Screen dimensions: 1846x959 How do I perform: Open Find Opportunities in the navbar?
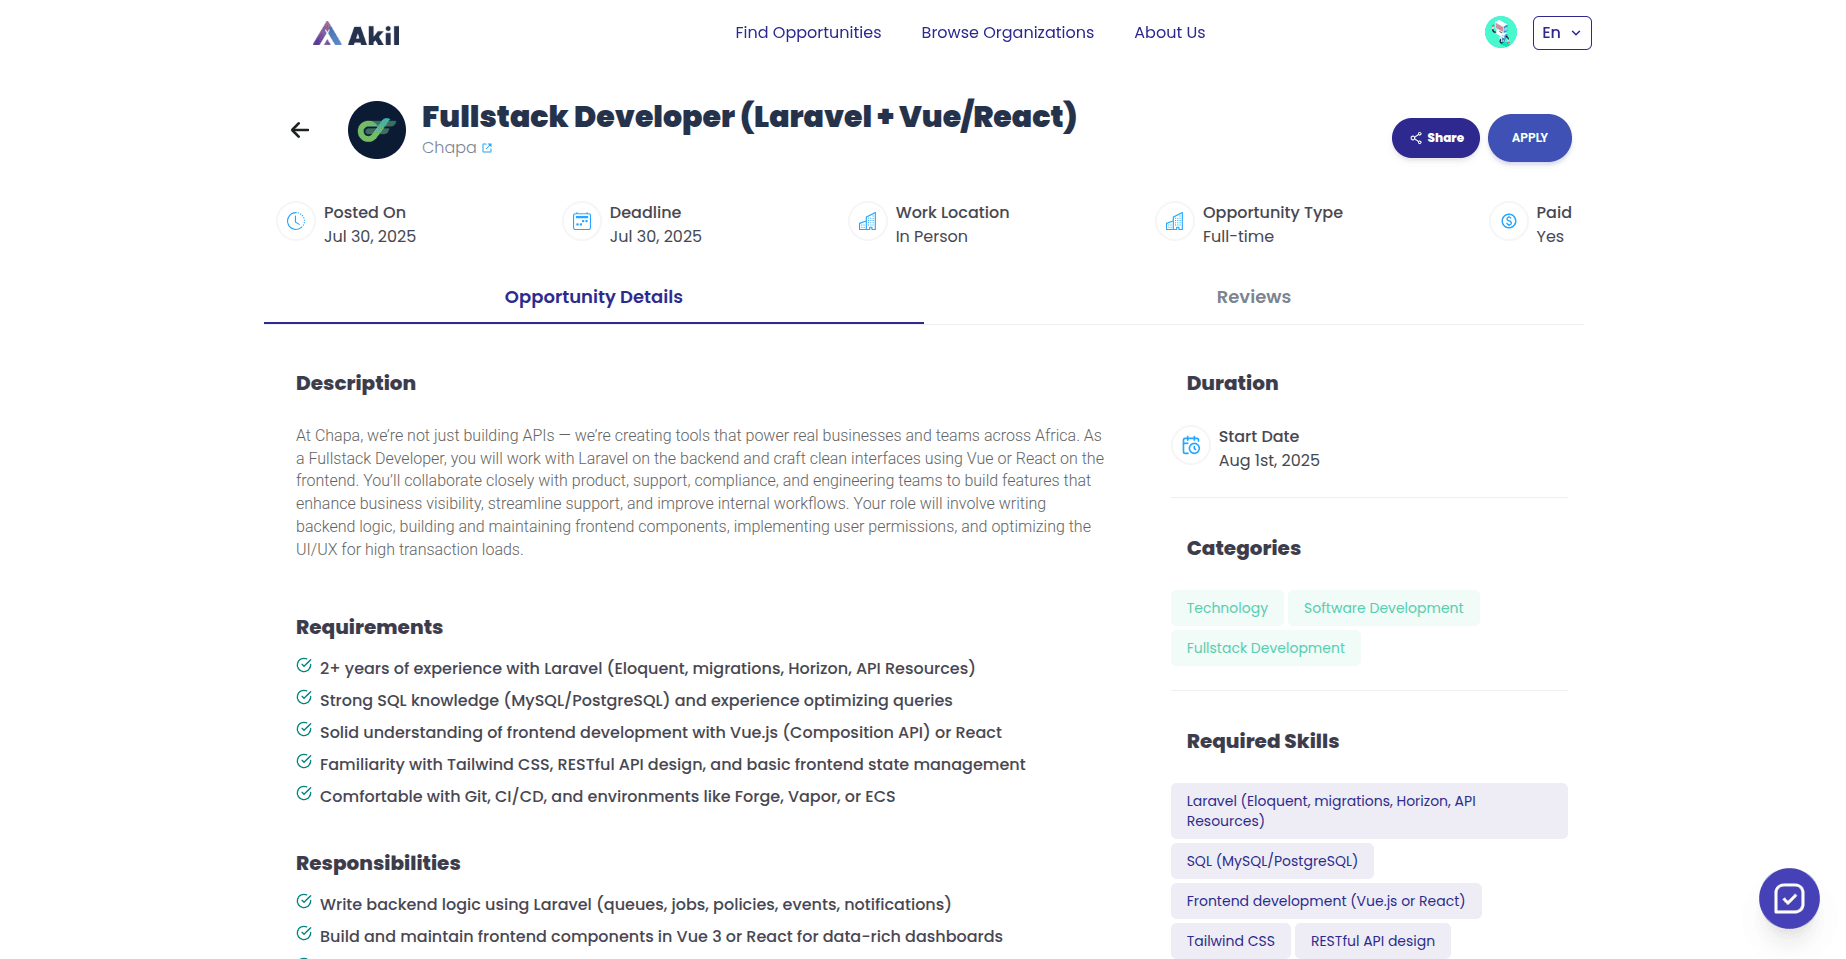(808, 33)
